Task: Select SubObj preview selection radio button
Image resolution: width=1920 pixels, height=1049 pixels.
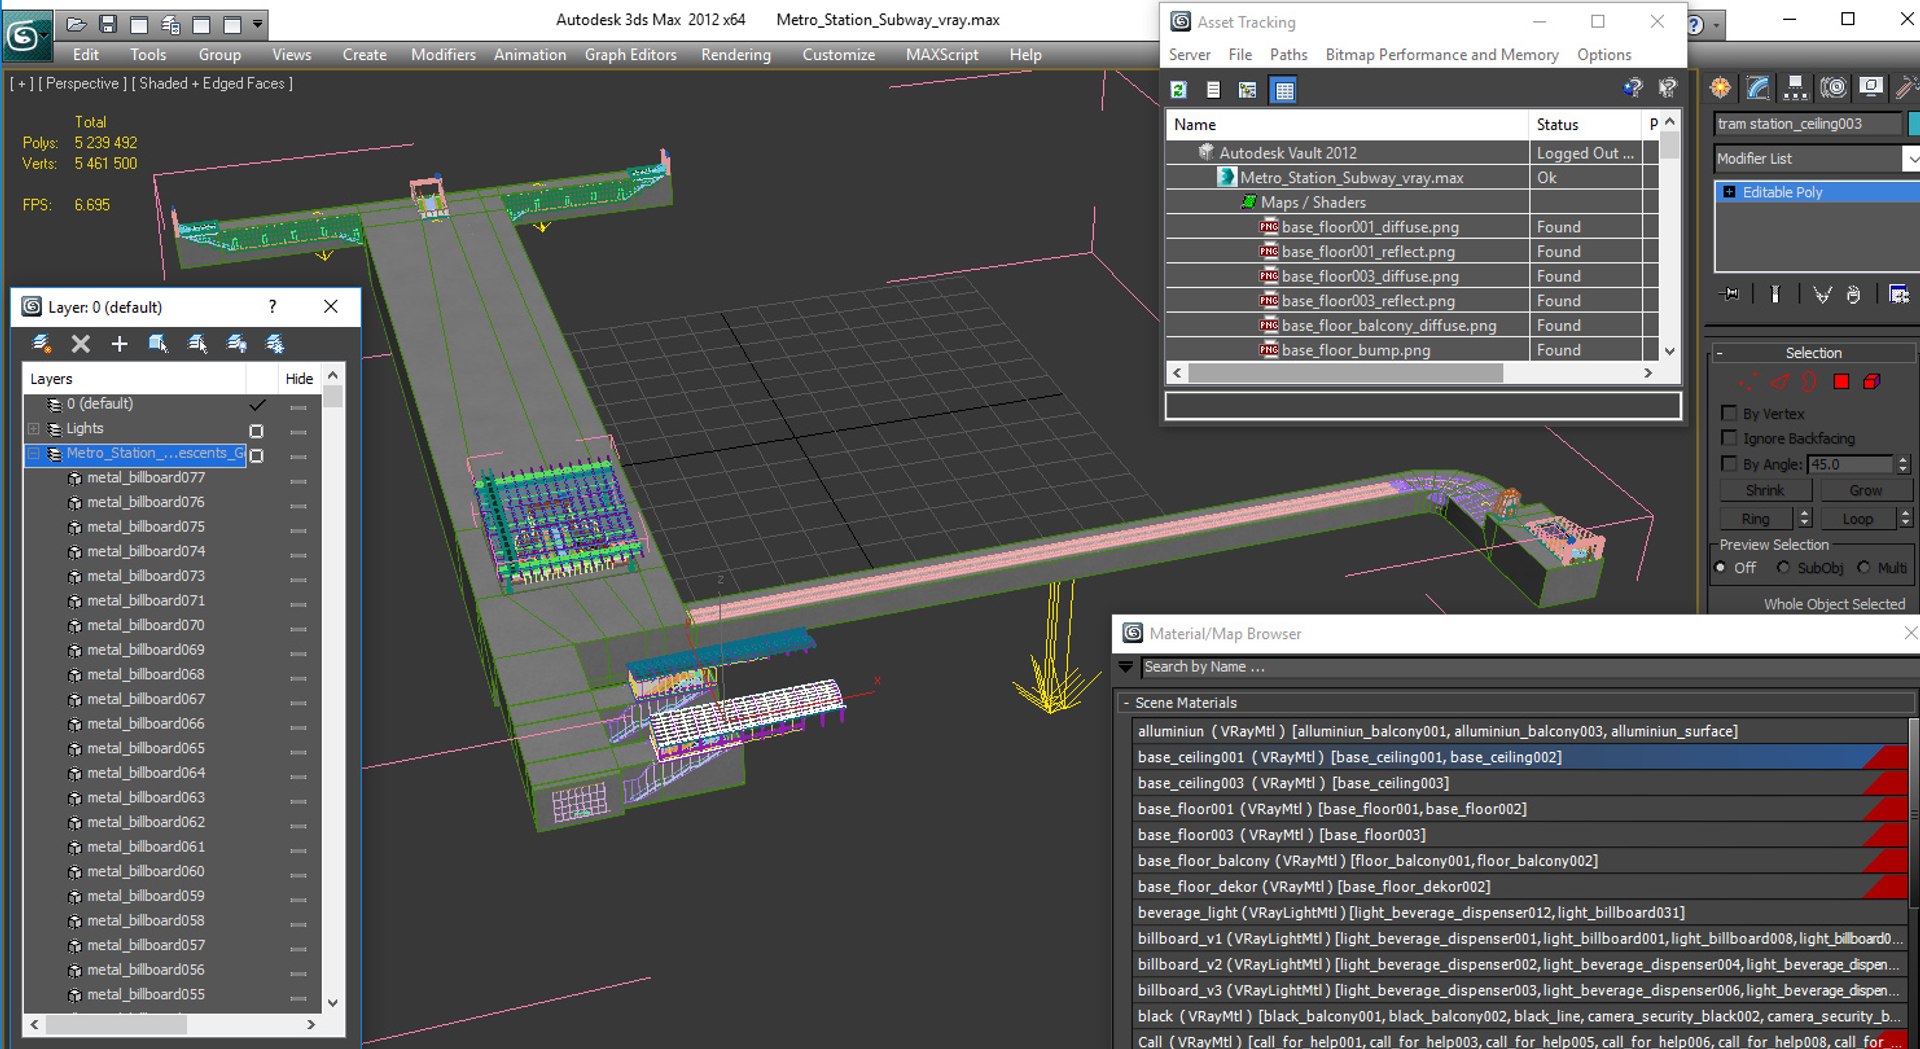Action: [x=1783, y=568]
